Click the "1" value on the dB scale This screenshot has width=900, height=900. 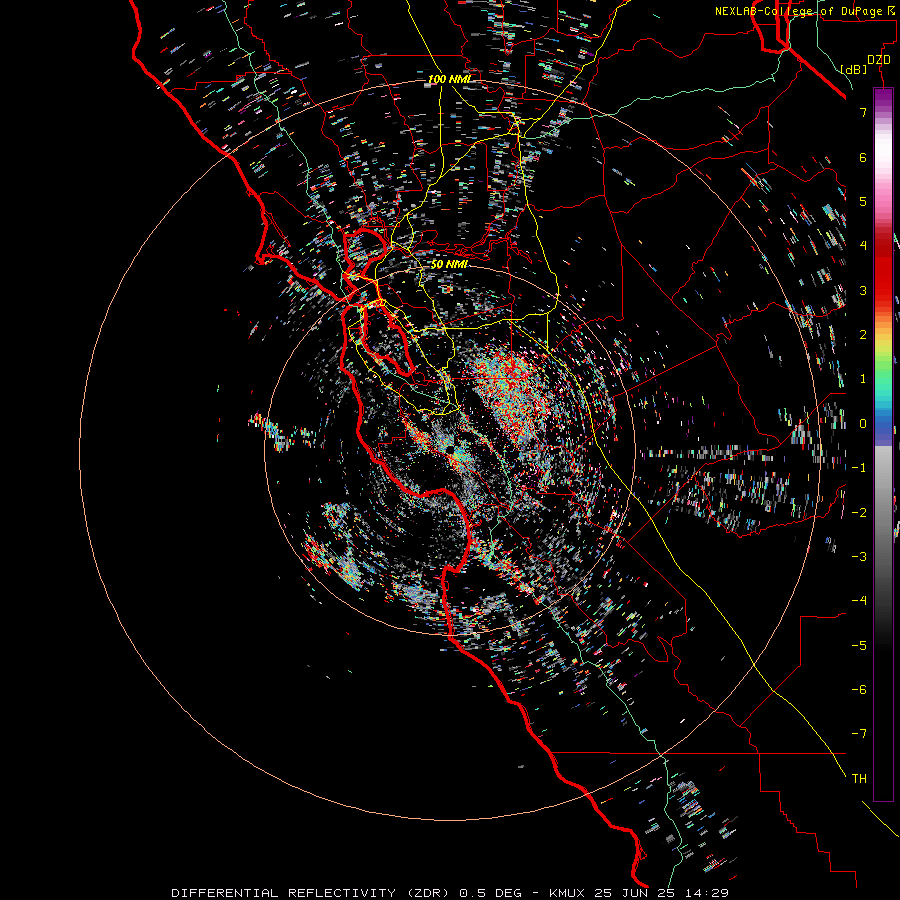(x=863, y=379)
